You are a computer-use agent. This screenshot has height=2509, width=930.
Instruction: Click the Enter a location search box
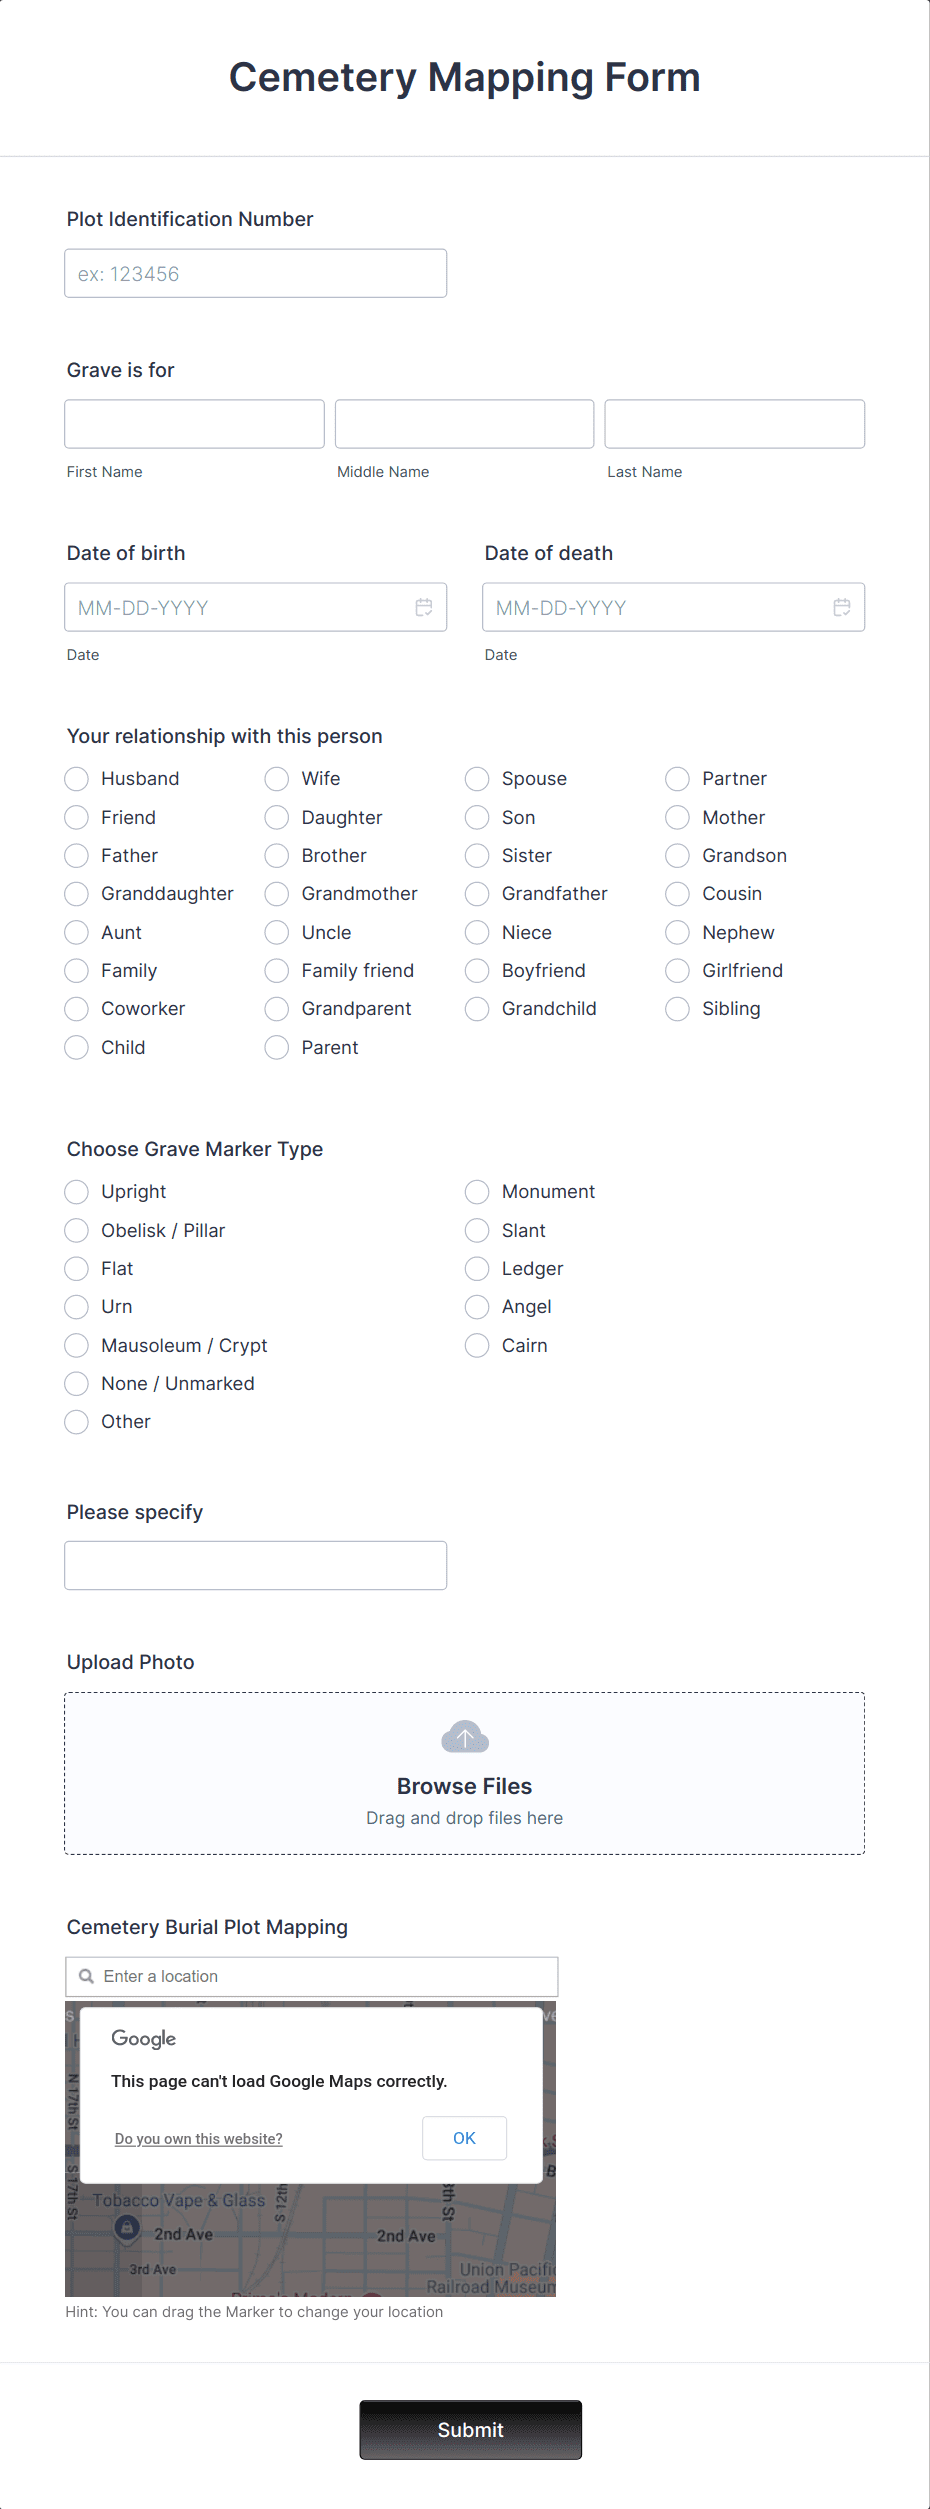point(312,1976)
